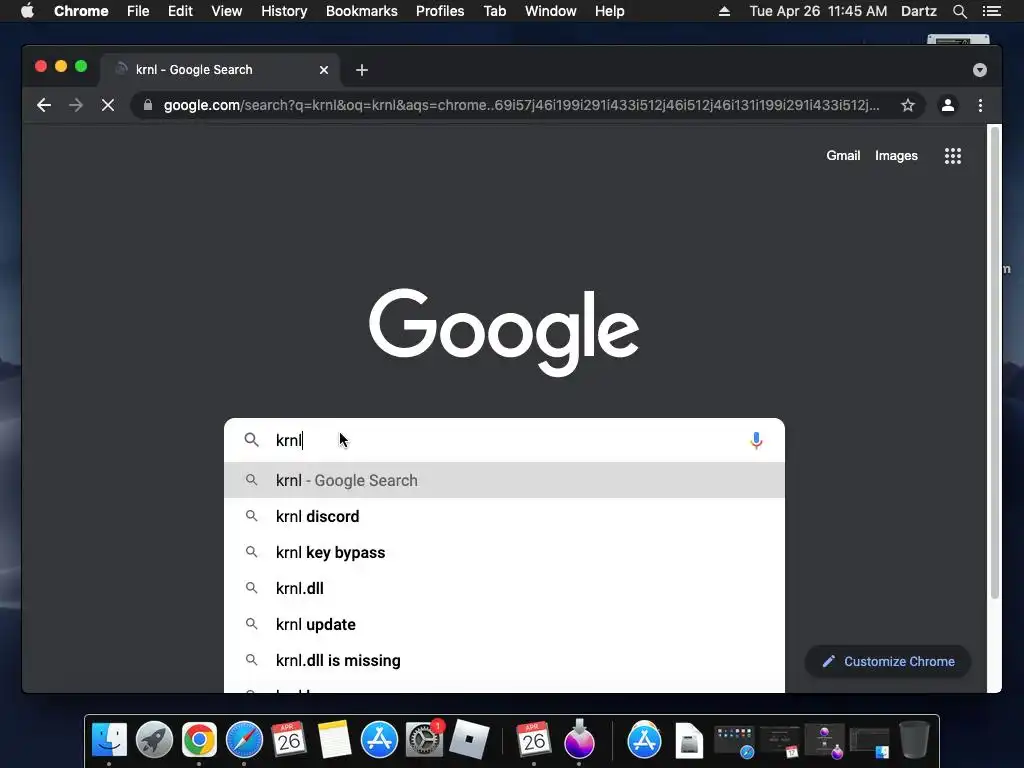Viewport: 1024px width, 768px height.
Task: Open the tab search dropdown arrow
Action: (x=980, y=70)
